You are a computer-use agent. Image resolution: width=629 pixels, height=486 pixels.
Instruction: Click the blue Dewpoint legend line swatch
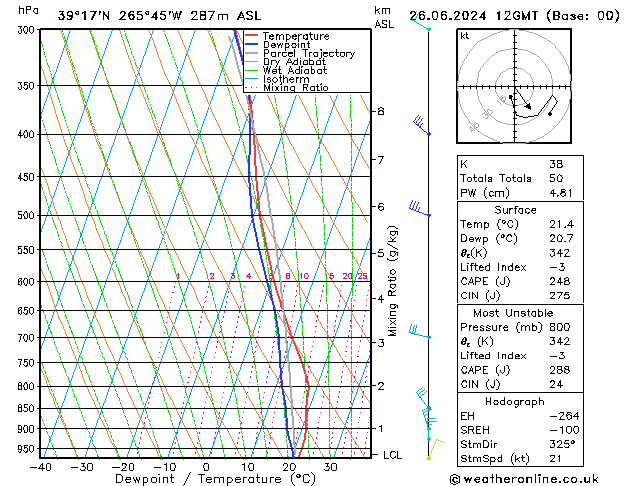(252, 45)
